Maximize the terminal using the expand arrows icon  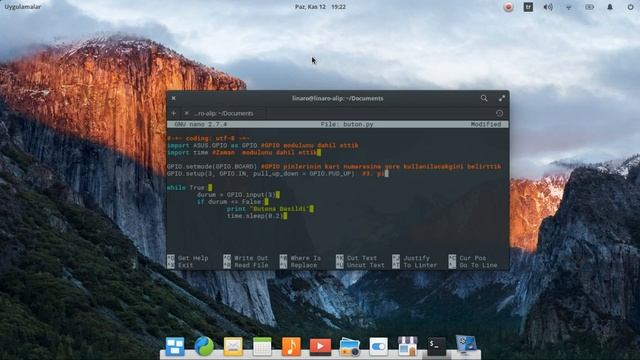pos(502,98)
